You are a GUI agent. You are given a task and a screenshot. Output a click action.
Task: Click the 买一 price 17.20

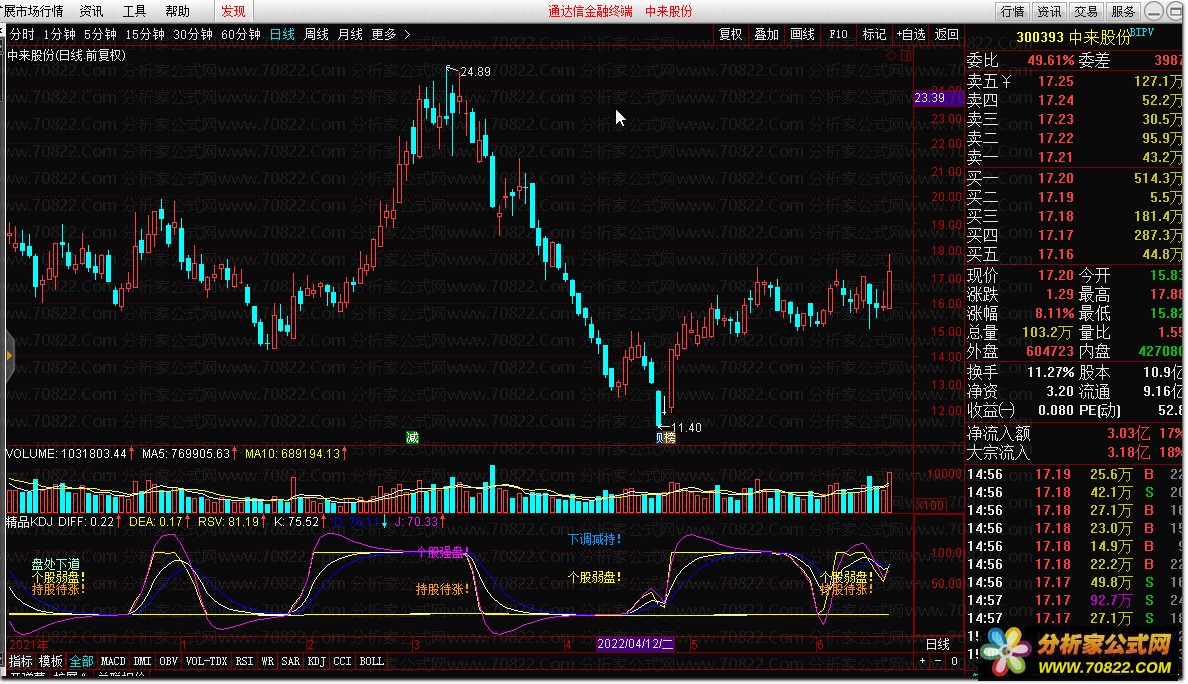click(1055, 178)
